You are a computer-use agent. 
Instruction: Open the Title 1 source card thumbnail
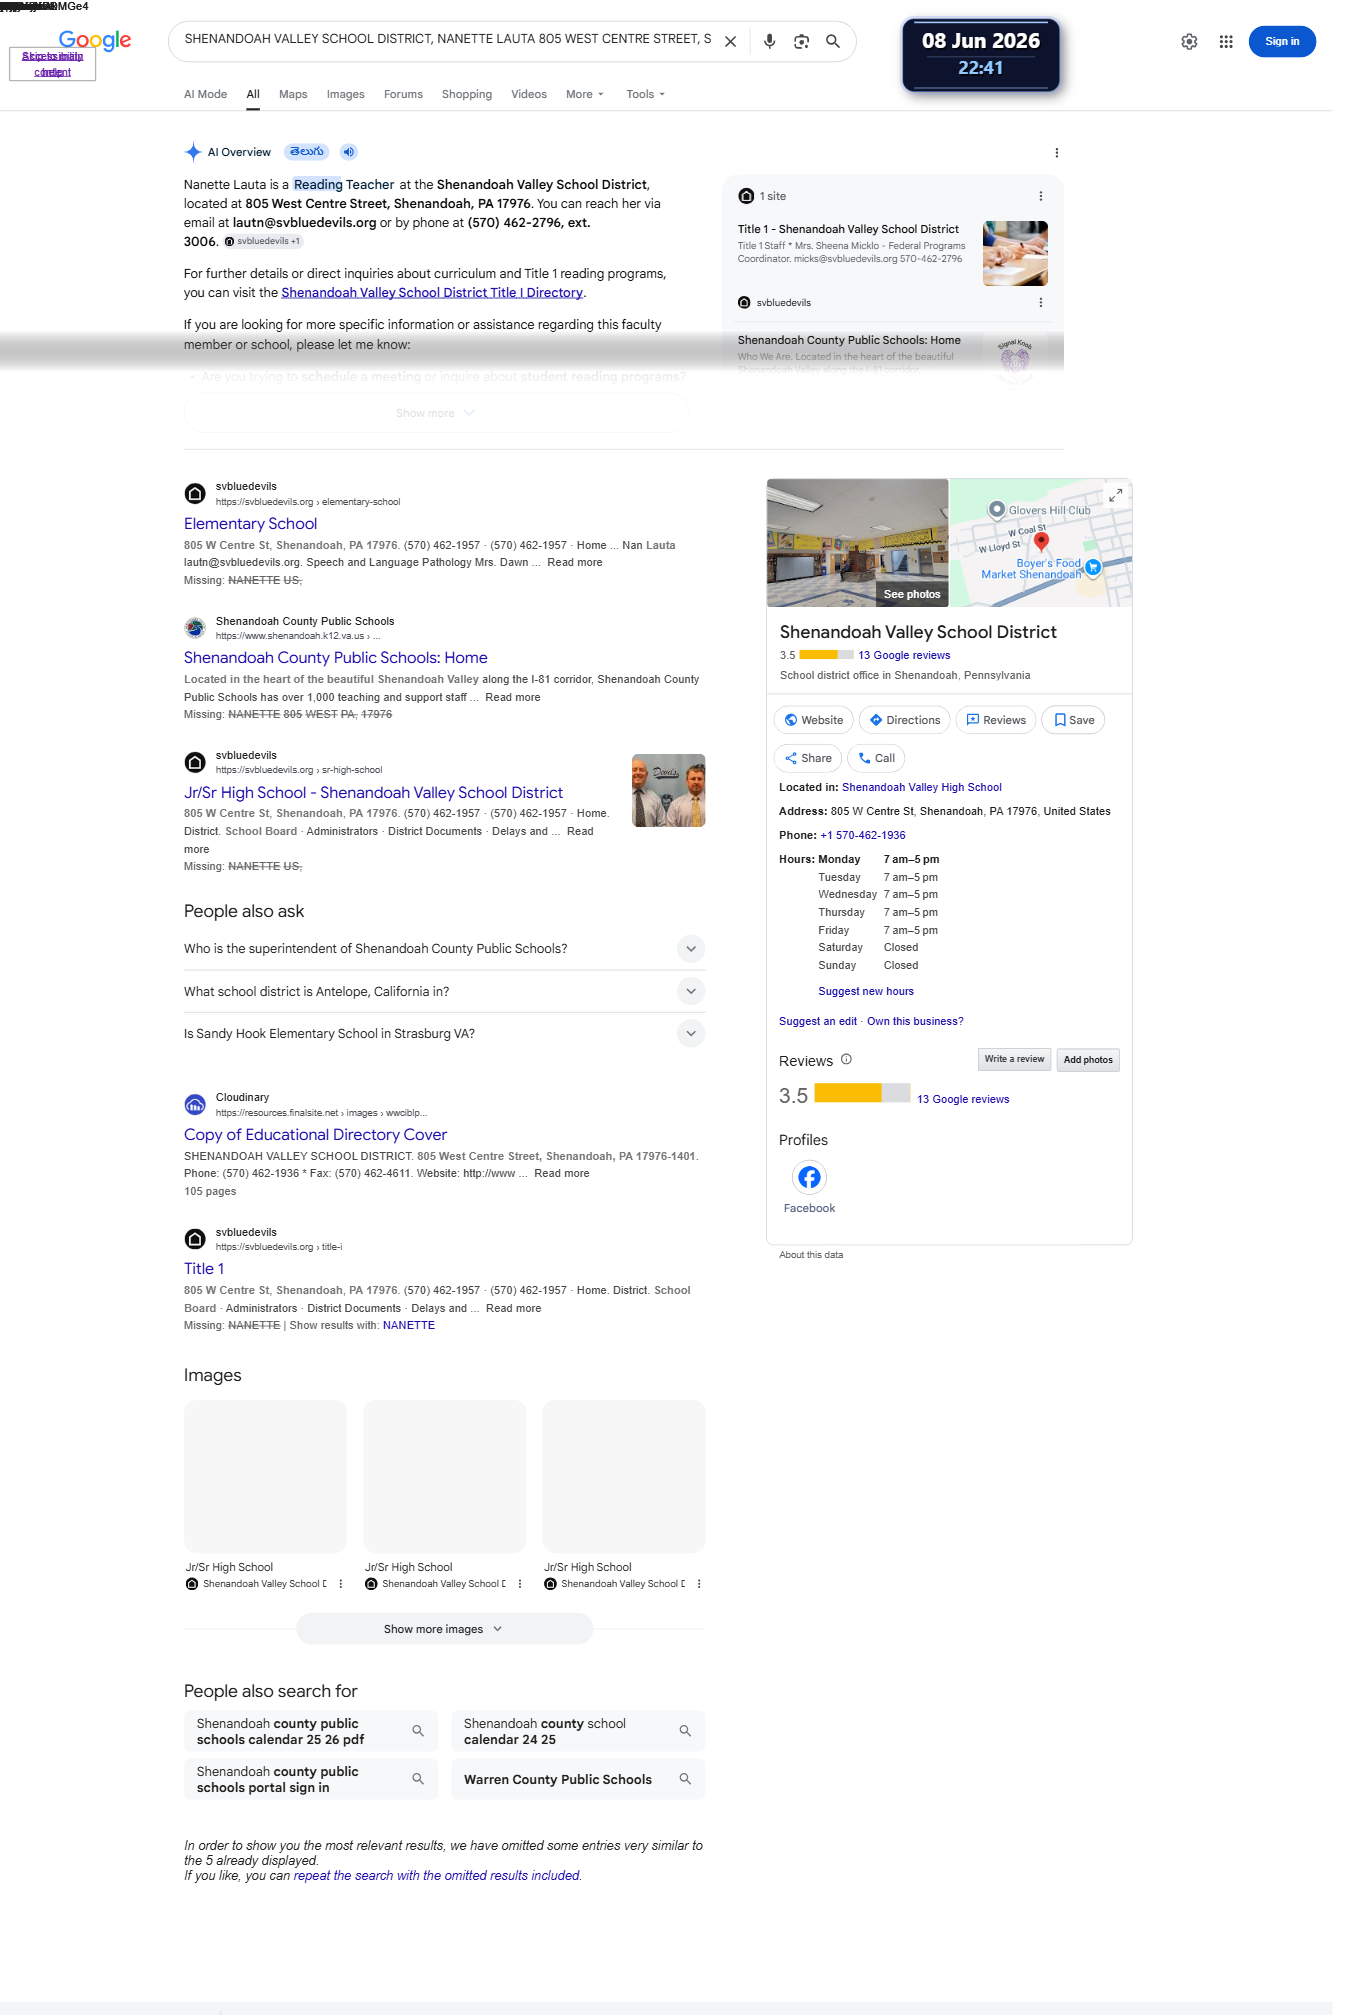coord(1015,254)
